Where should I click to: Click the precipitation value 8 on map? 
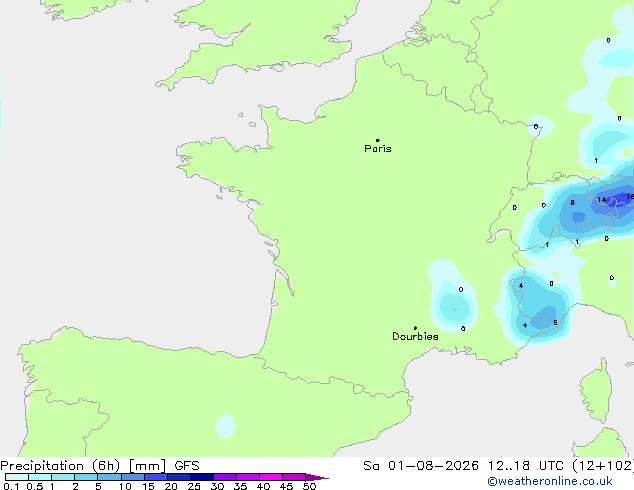tap(573, 203)
